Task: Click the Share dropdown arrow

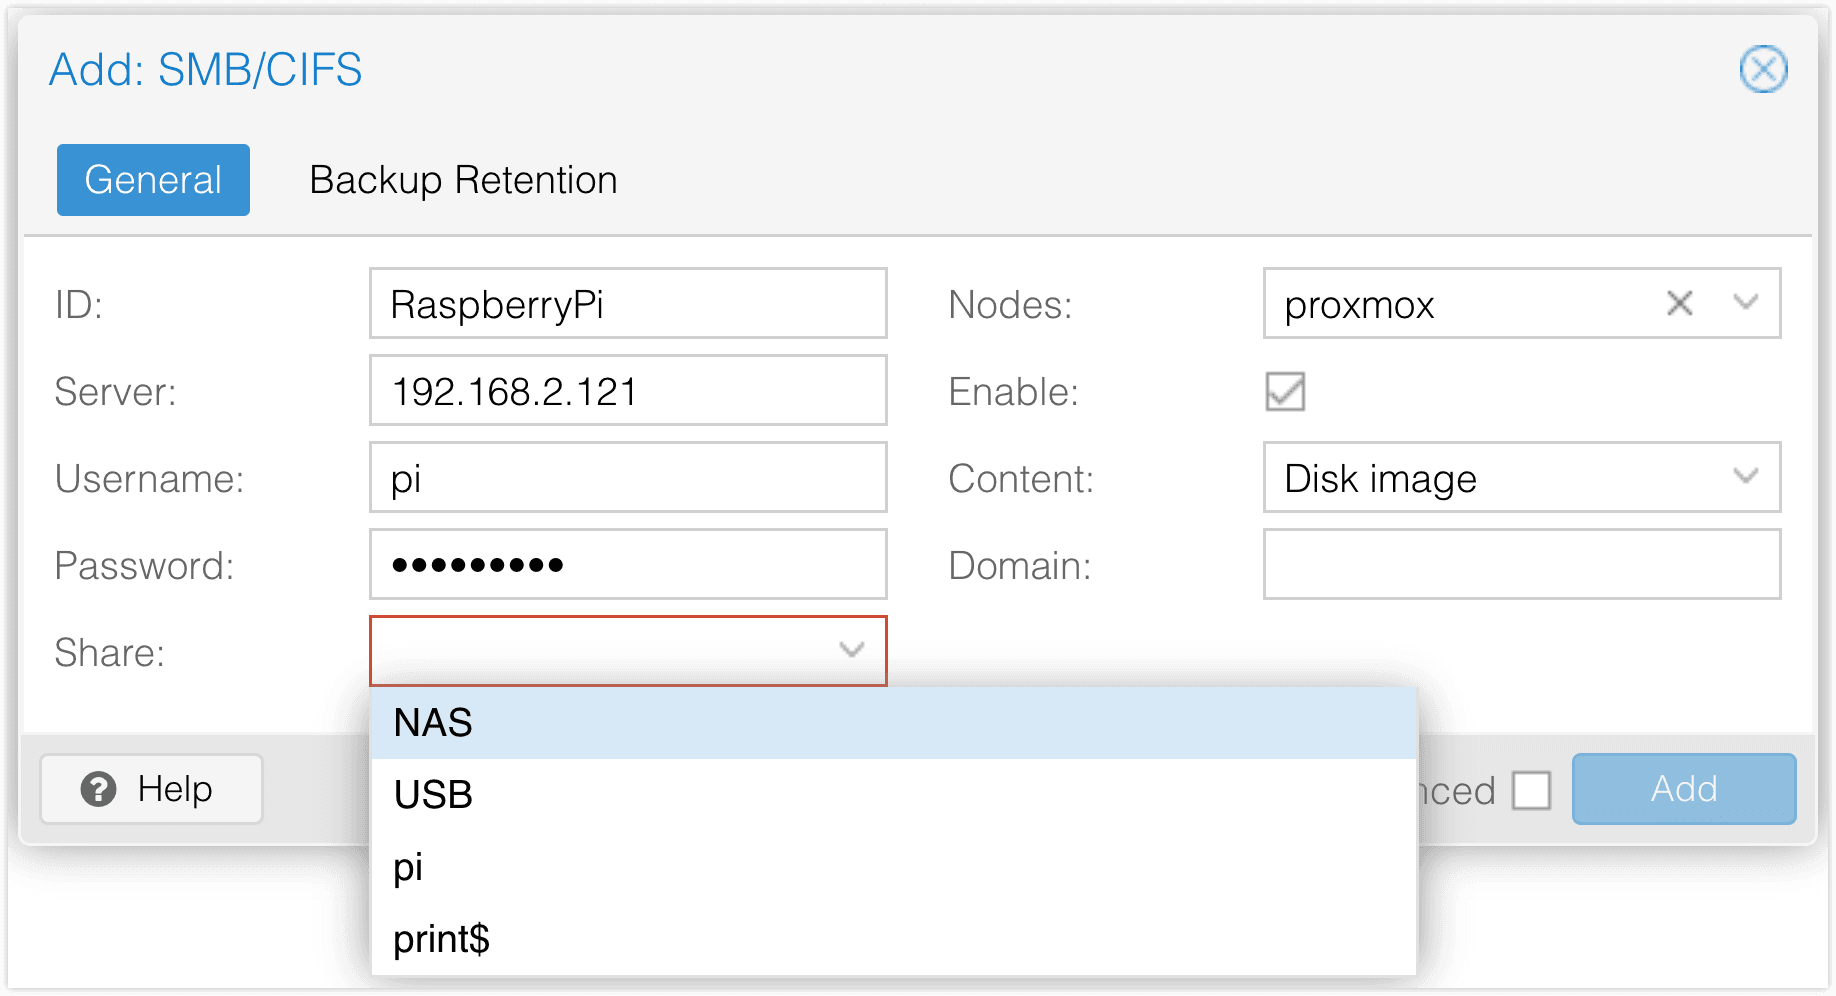Action: tap(852, 651)
